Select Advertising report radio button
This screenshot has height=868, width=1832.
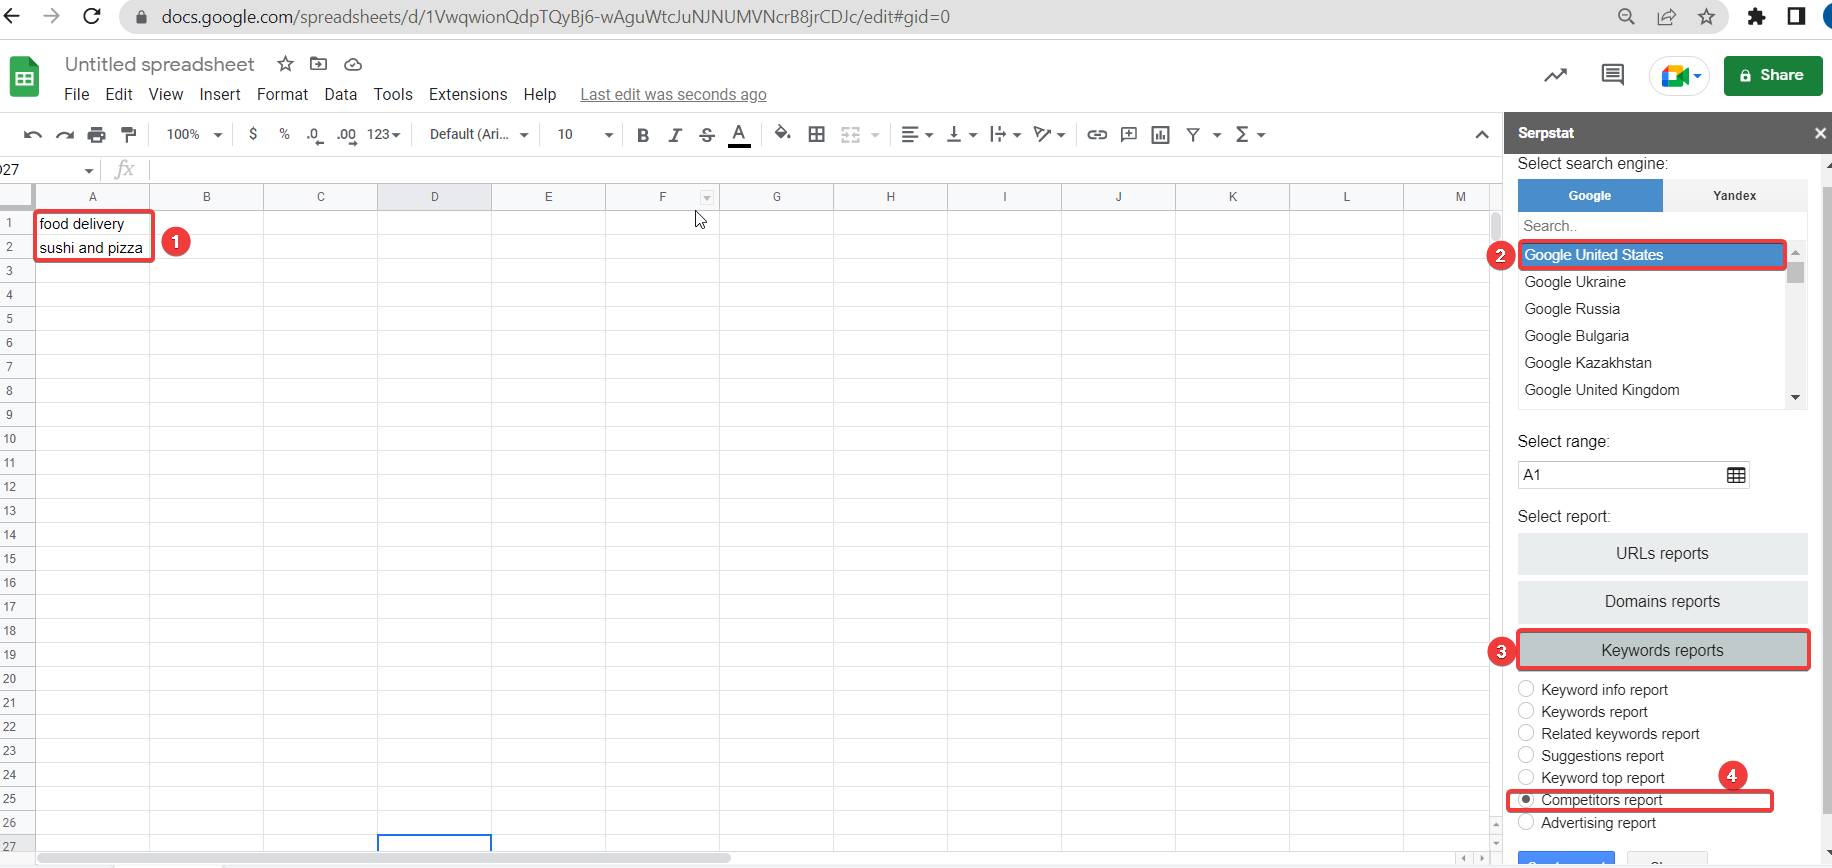click(1526, 822)
